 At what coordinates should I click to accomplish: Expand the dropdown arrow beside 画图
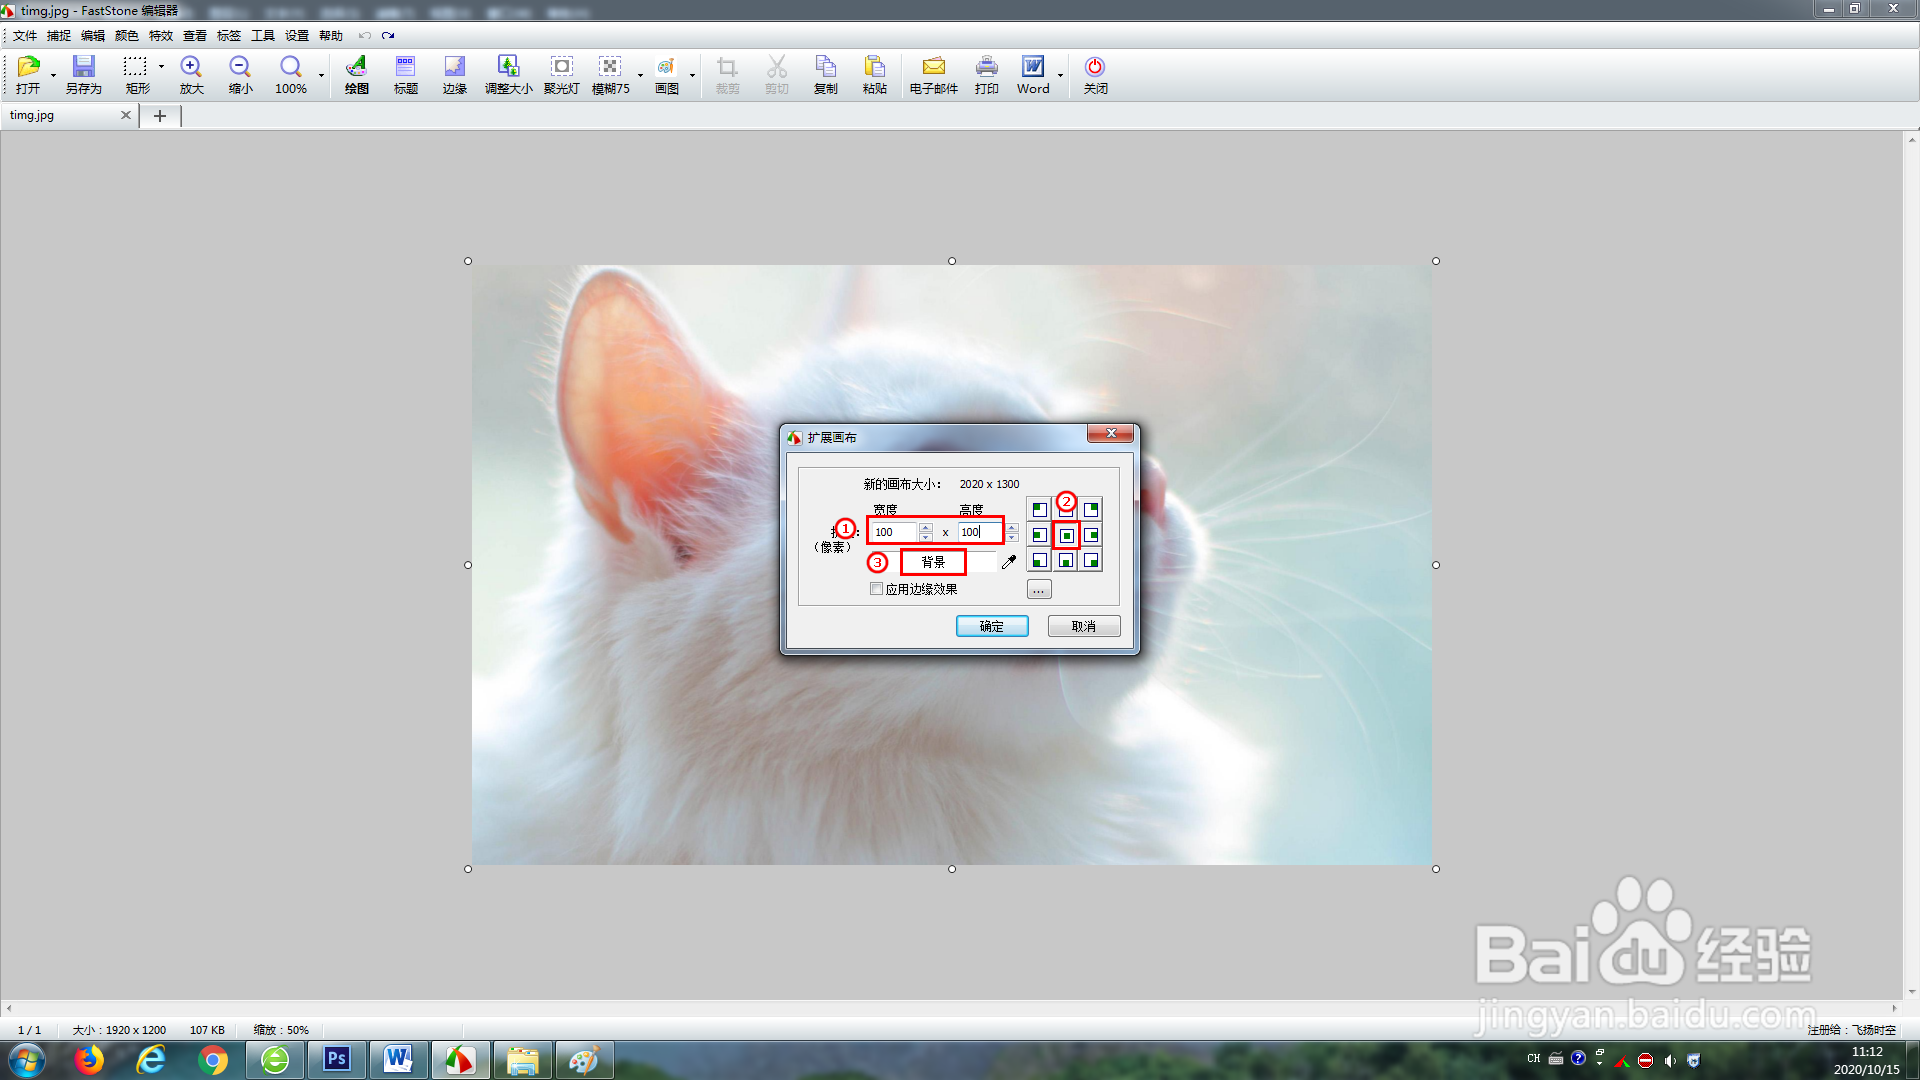692,75
